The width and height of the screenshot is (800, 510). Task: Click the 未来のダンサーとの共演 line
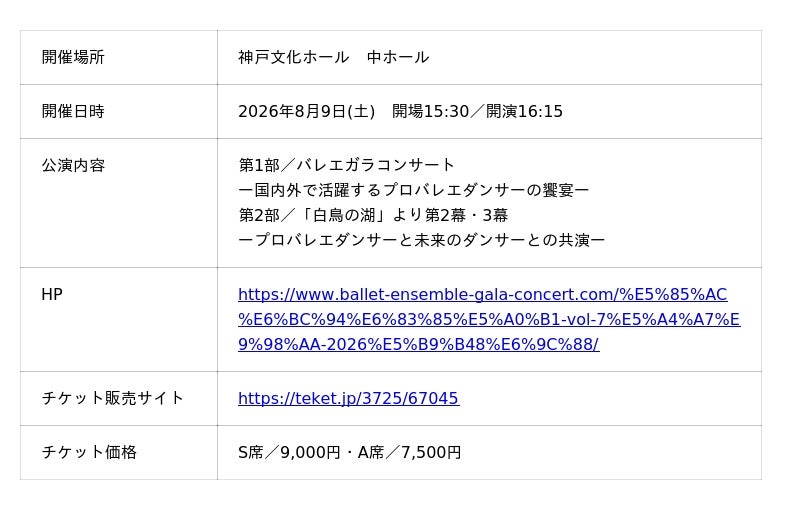pos(421,240)
